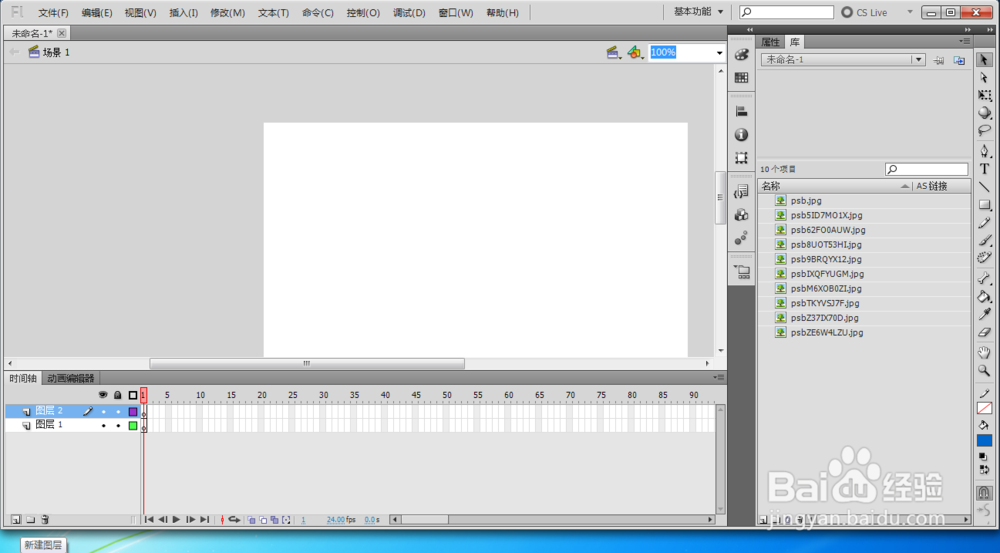Switch to the 时间轴 tab
The width and height of the screenshot is (1000, 553).
[x=23, y=378]
